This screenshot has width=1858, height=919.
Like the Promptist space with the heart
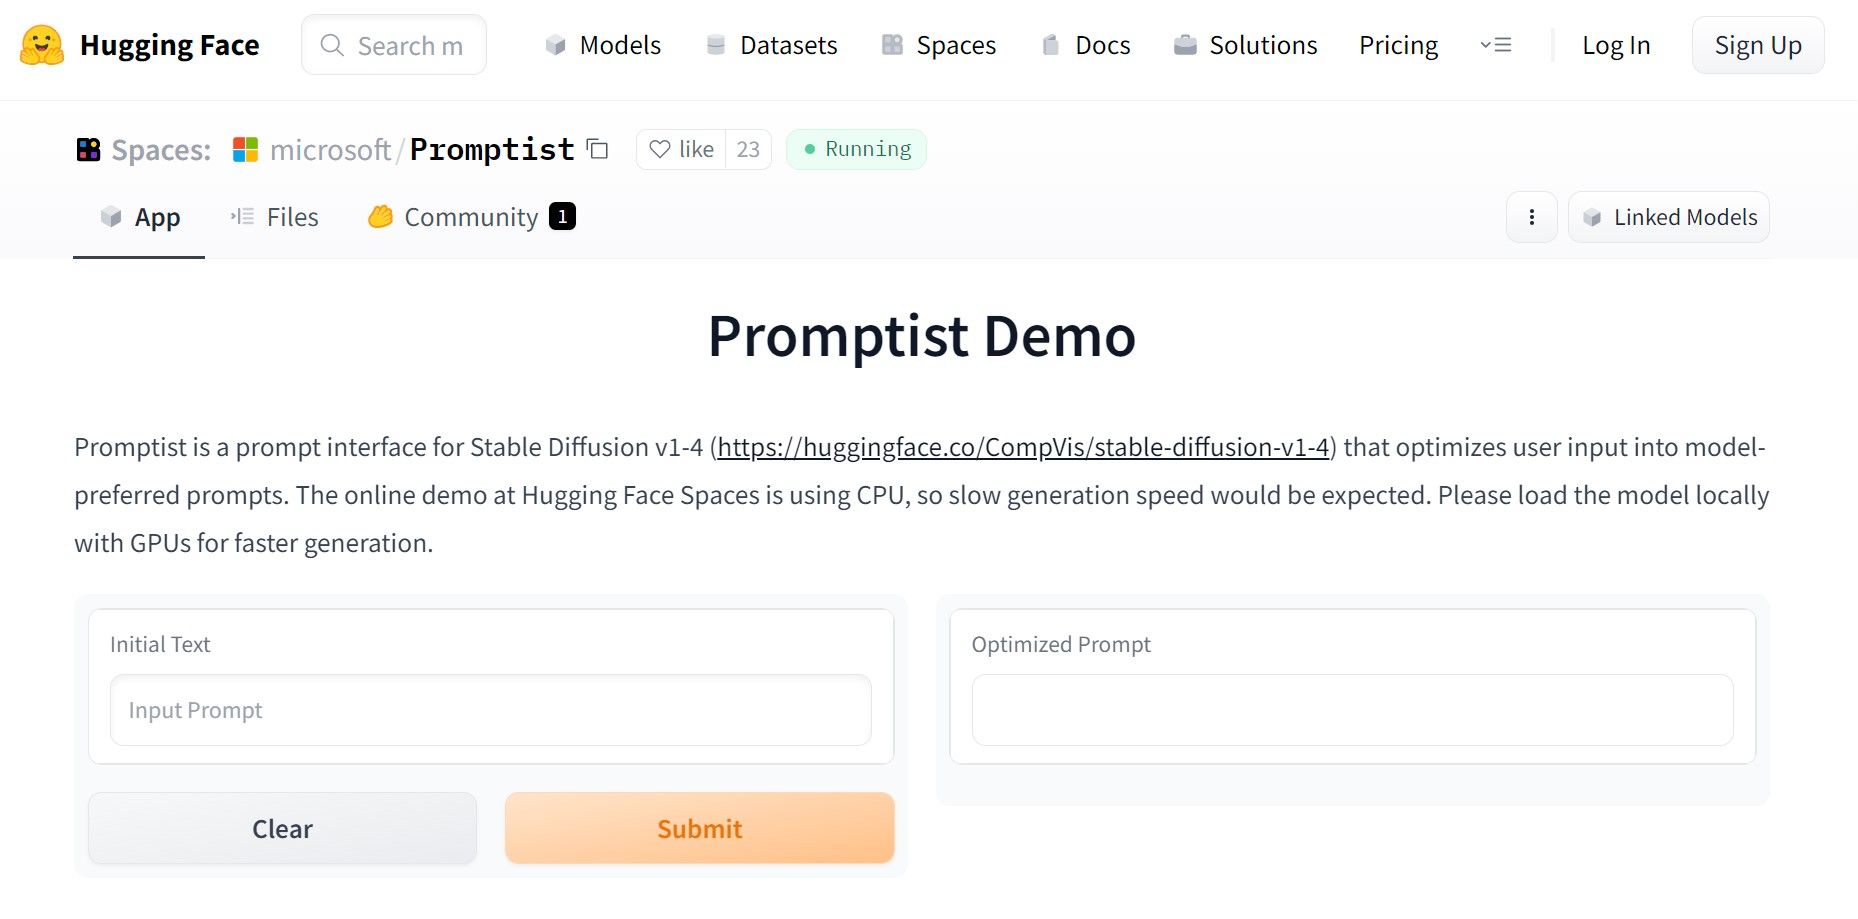660,149
